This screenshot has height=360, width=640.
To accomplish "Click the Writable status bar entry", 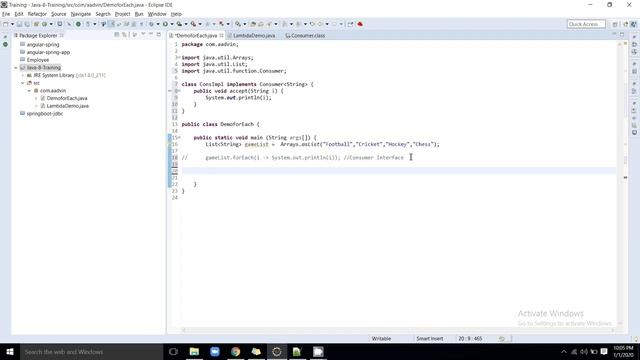I will tap(381, 338).
